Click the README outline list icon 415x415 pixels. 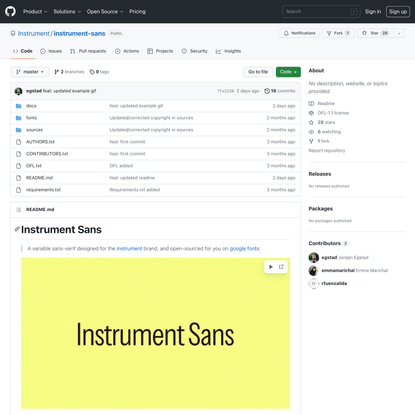click(x=18, y=209)
